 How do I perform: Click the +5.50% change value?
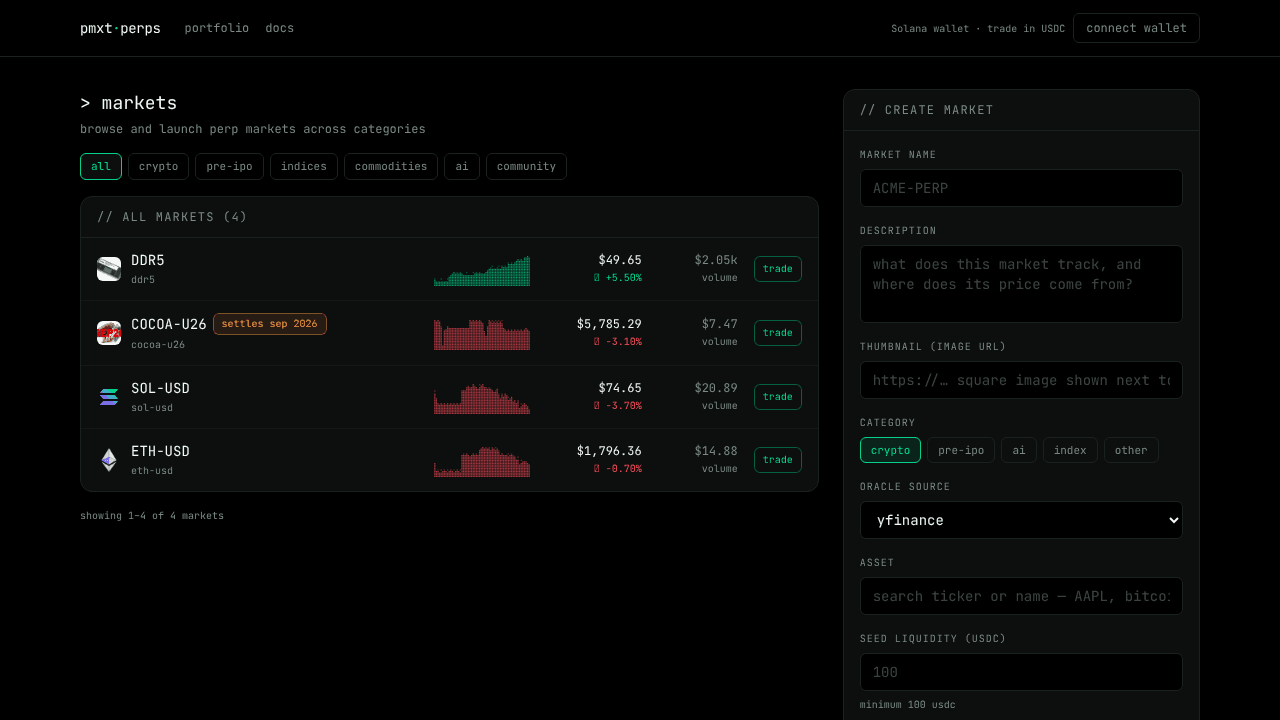pos(618,278)
